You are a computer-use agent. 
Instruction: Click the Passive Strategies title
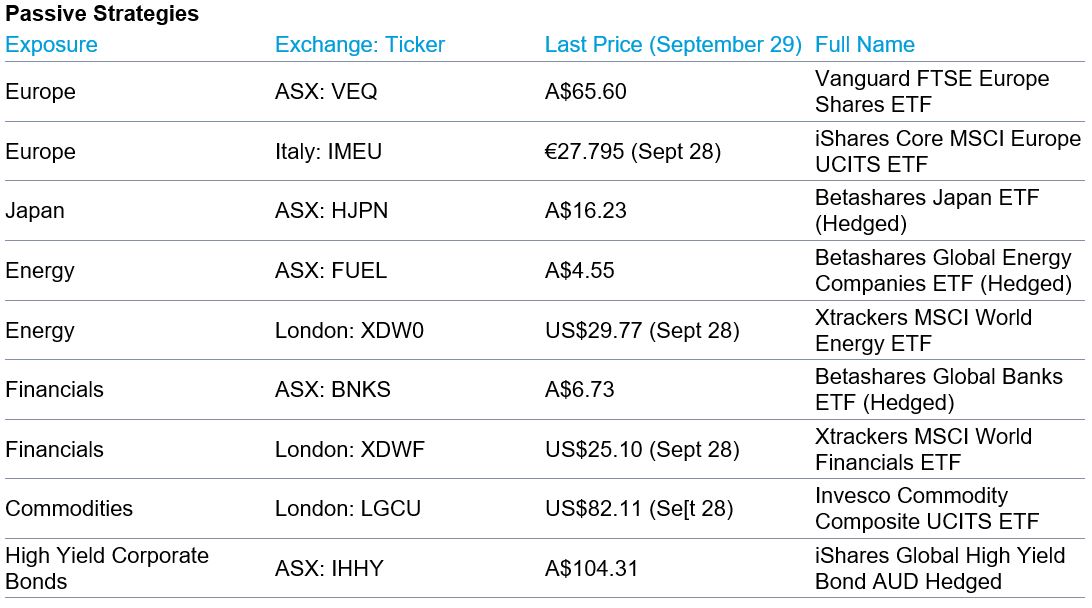102,15
